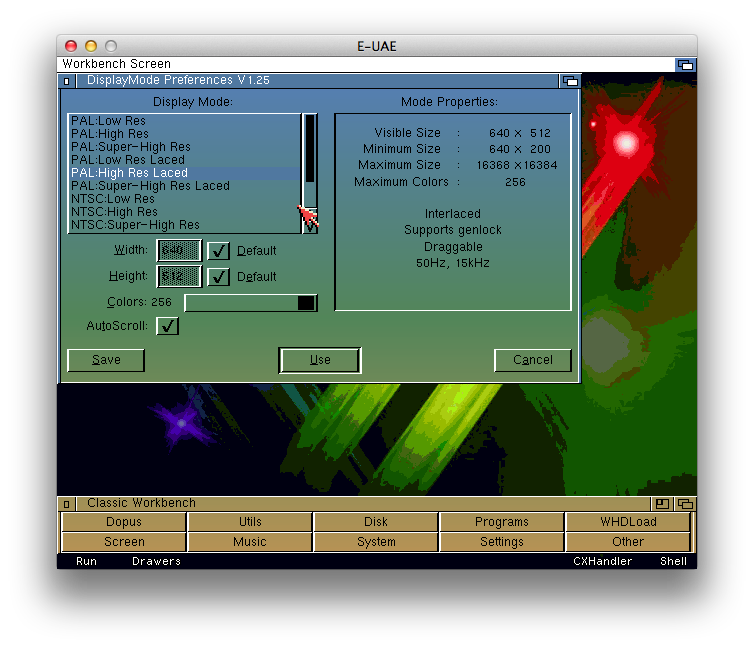Open the Programs menu button
Image resolution: width=754 pixels, height=648 pixels.
click(x=502, y=522)
